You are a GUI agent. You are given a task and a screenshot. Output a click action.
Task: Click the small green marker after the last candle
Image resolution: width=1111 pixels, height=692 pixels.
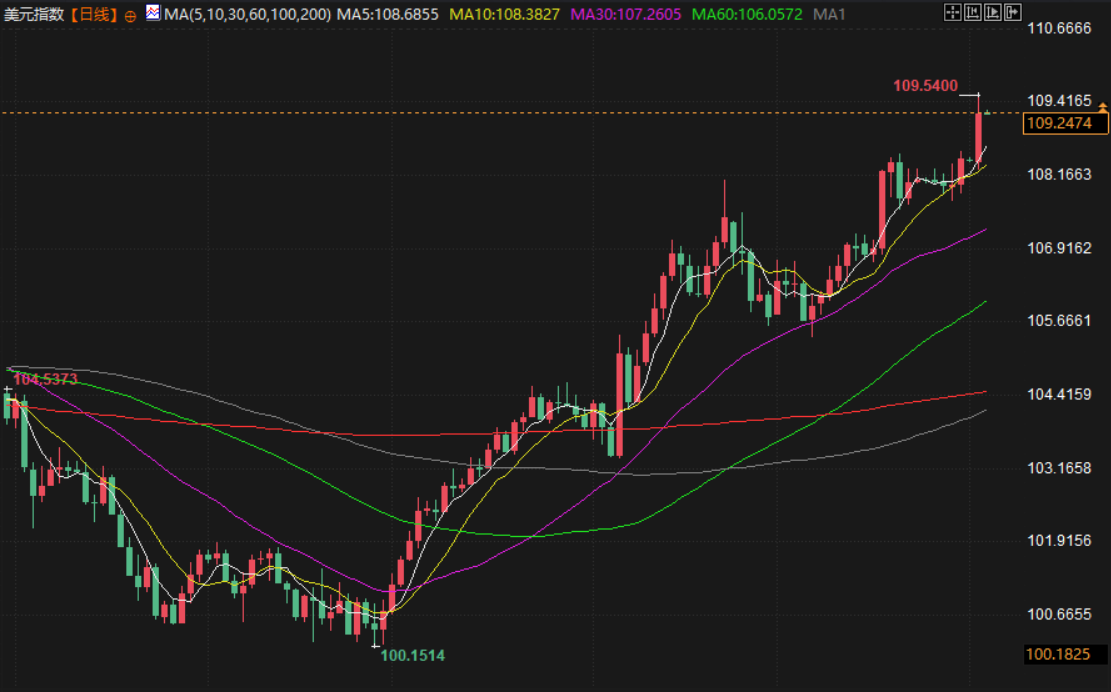[987, 112]
